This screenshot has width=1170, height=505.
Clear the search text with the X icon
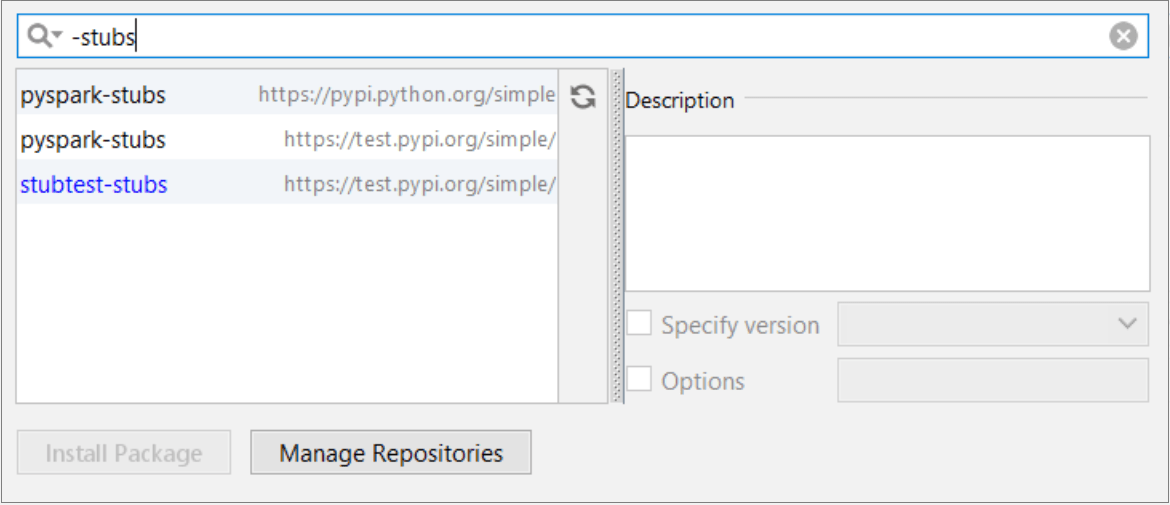[x=1123, y=37]
